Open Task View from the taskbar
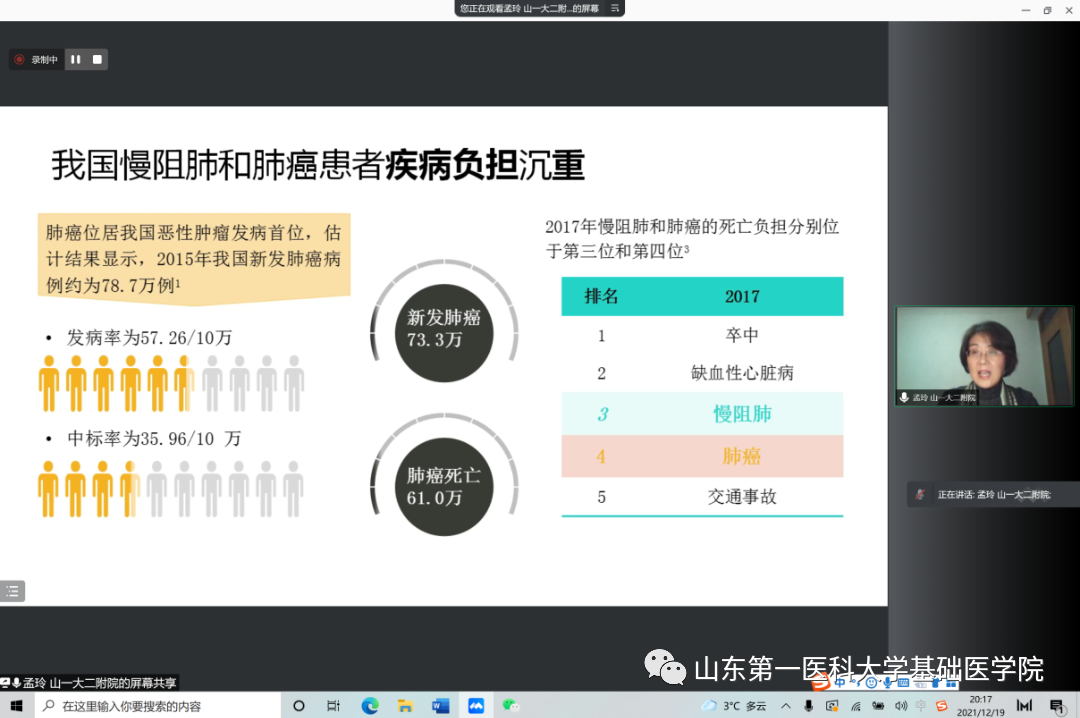1080x718 pixels. point(333,706)
